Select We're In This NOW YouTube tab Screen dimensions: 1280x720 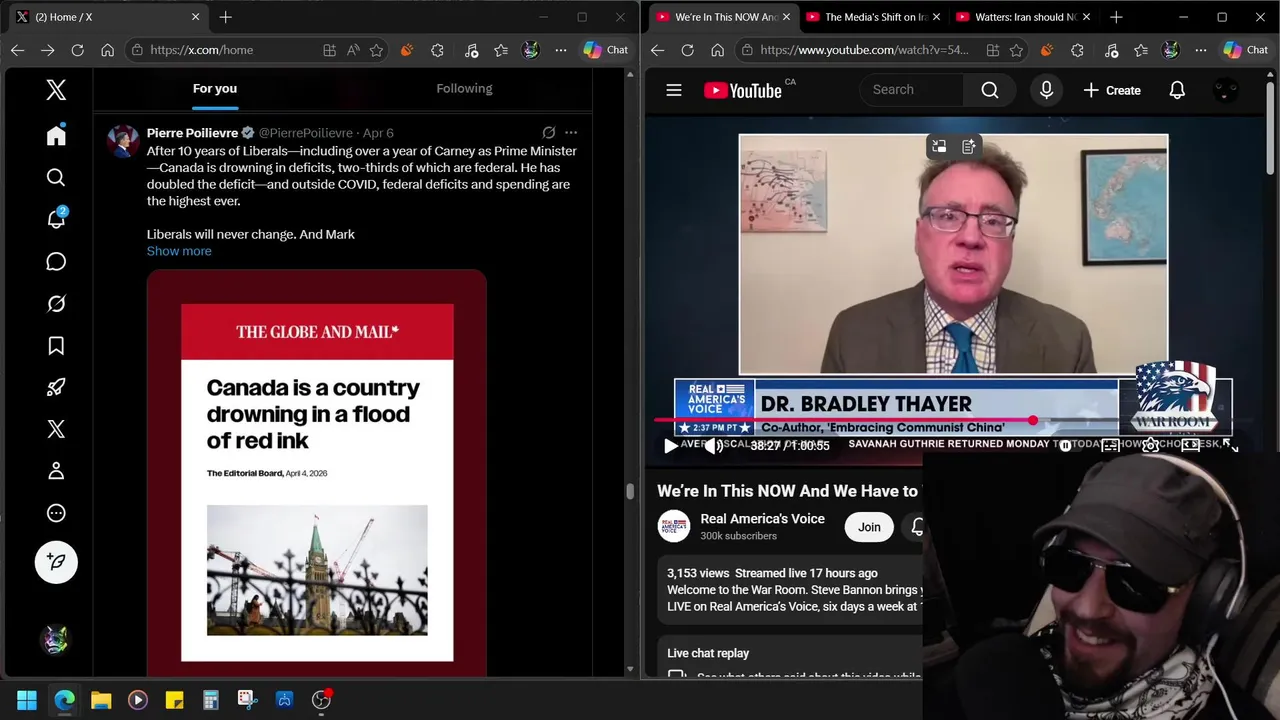pos(722,17)
